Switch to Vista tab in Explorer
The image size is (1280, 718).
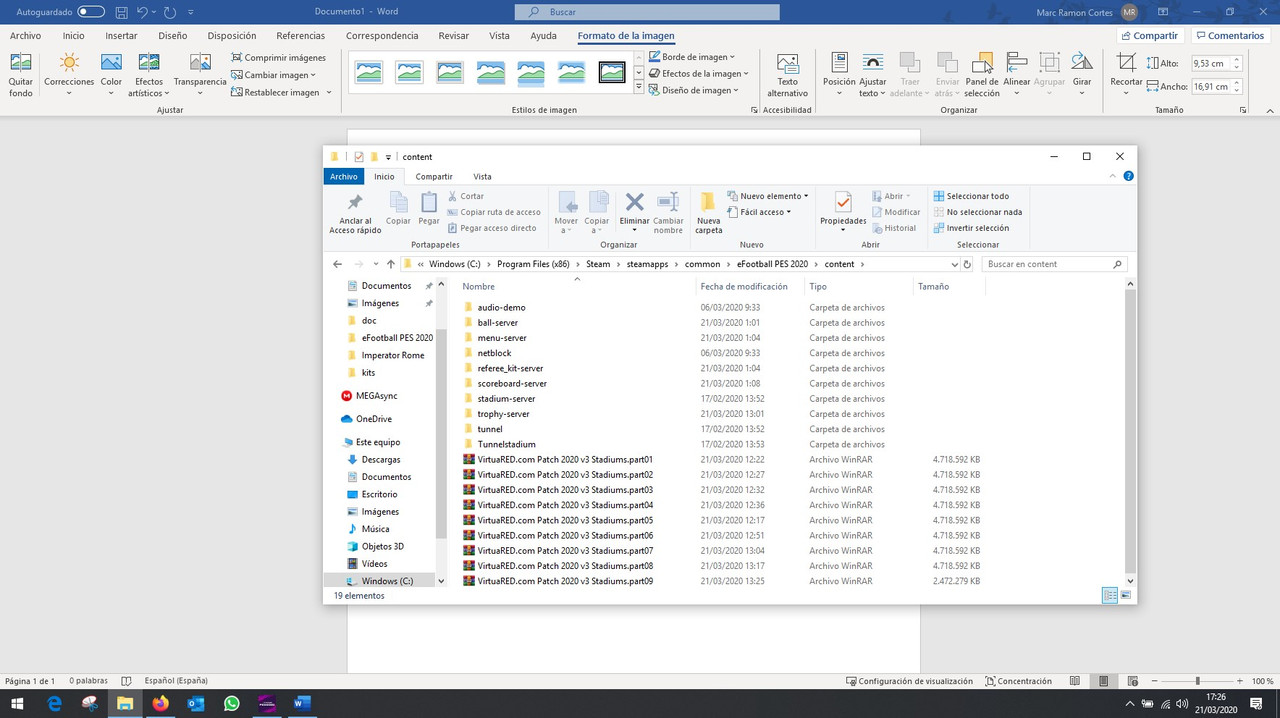point(482,176)
